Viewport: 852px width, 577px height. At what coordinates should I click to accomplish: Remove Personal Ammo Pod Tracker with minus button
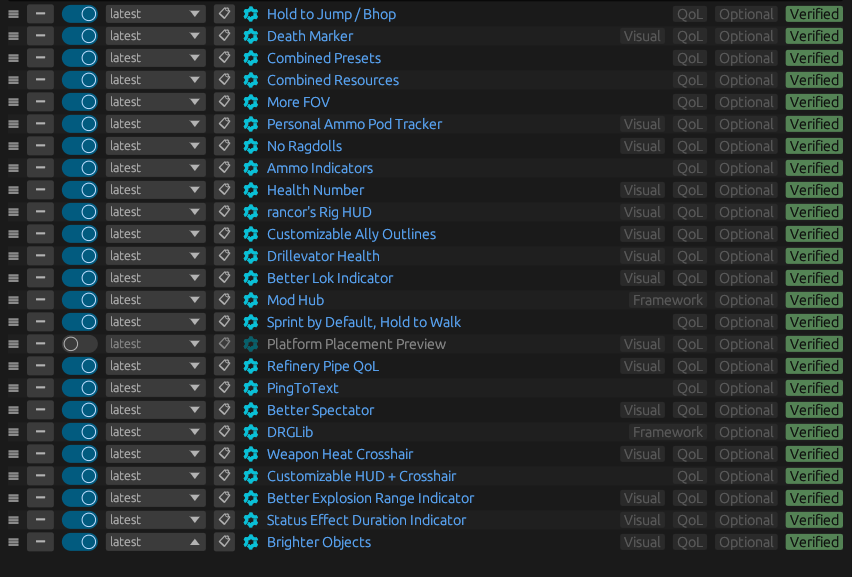(40, 124)
